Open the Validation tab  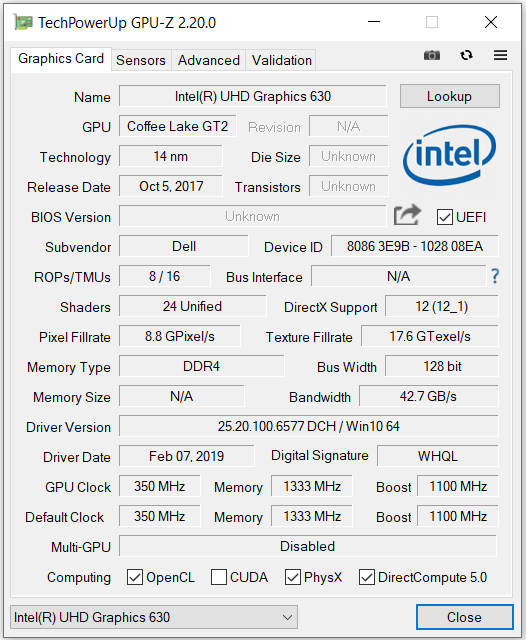(x=282, y=60)
